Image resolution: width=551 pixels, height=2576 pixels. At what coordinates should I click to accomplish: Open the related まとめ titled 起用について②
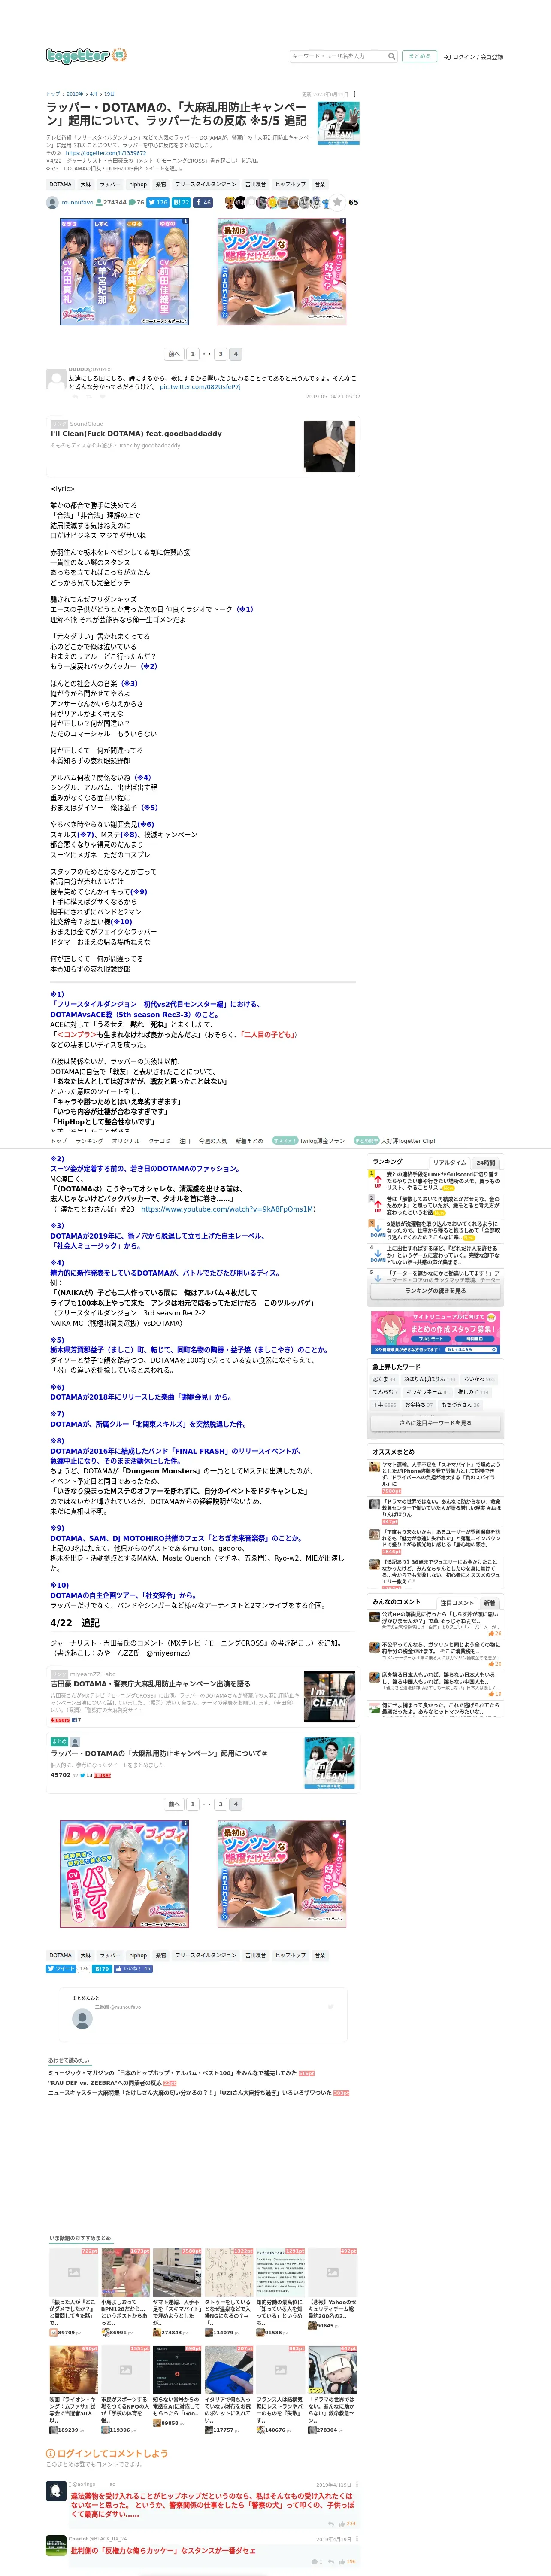(203, 1763)
